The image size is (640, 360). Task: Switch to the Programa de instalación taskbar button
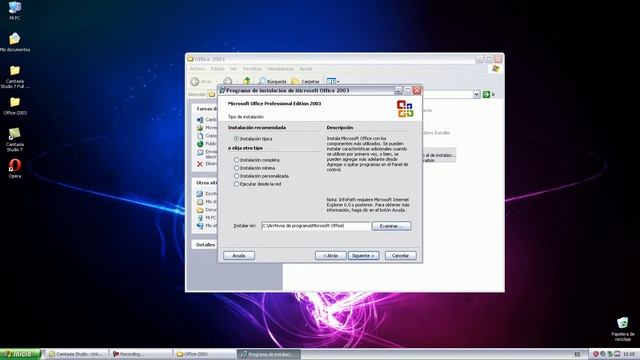tap(269, 354)
